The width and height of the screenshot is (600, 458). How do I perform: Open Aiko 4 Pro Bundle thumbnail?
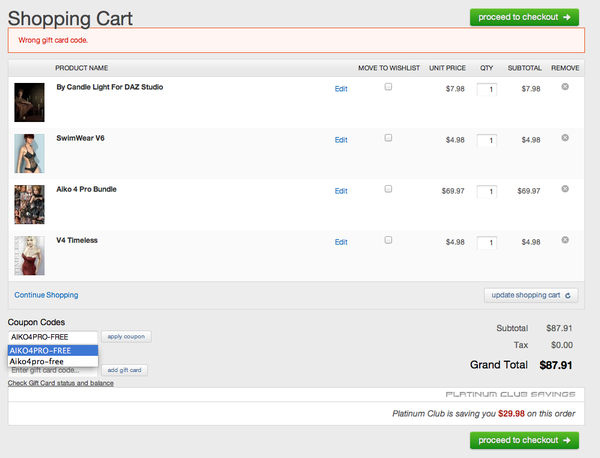click(x=29, y=204)
